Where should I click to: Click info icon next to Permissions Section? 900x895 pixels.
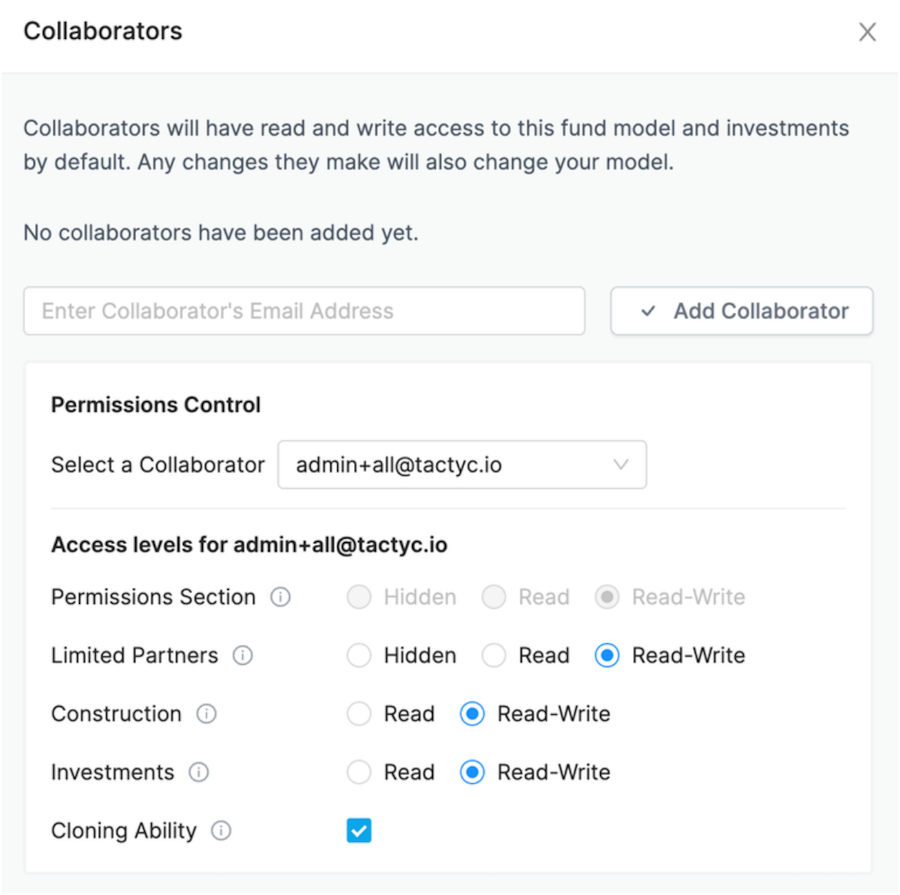pyautogui.click(x=280, y=597)
